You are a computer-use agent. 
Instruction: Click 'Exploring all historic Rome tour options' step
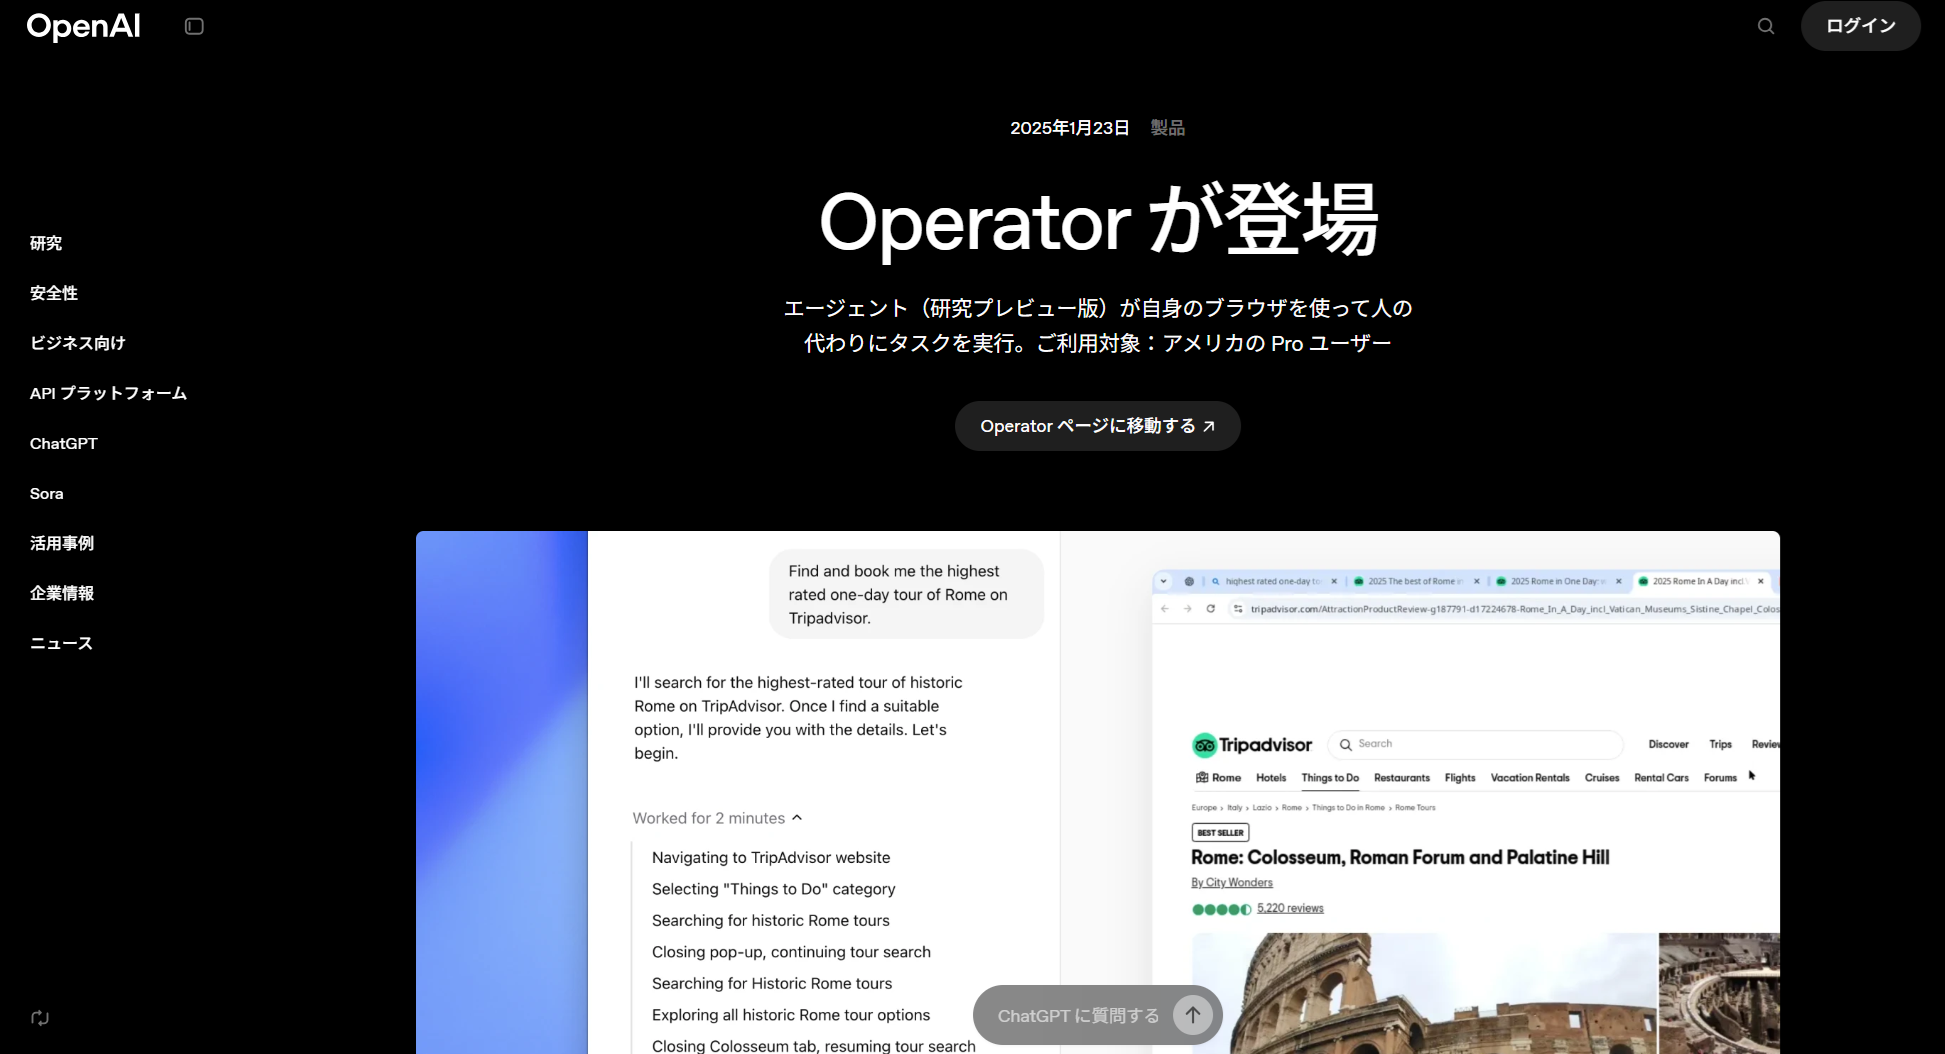791,1015
